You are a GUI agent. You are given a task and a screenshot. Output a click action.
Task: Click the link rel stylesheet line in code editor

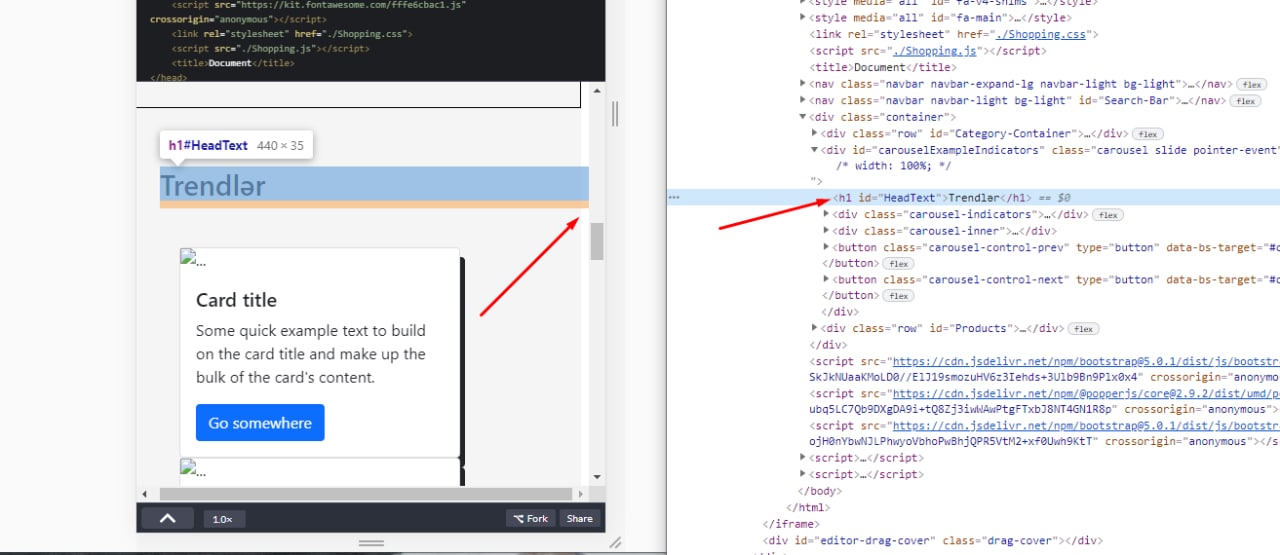(x=292, y=34)
